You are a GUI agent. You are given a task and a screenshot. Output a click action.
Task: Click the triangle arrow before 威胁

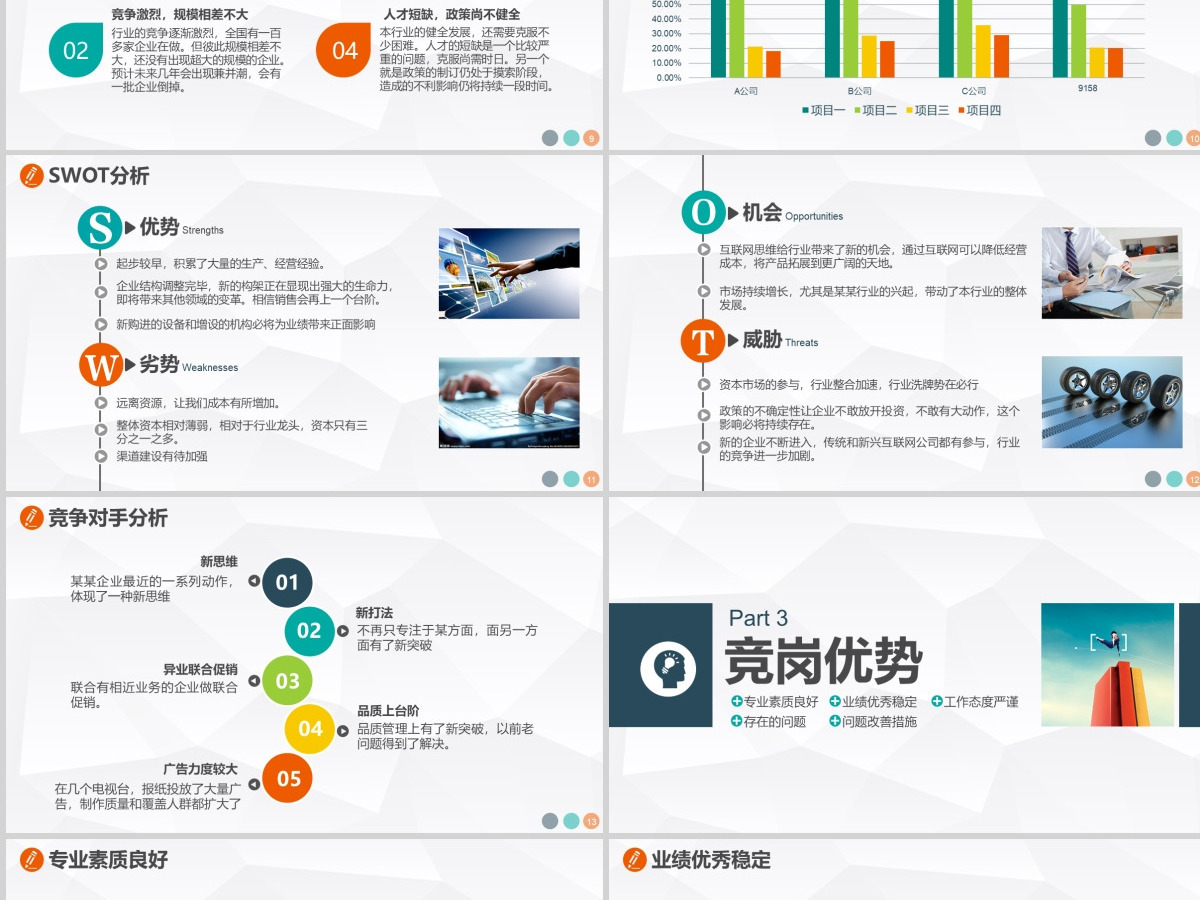pyautogui.click(x=733, y=340)
